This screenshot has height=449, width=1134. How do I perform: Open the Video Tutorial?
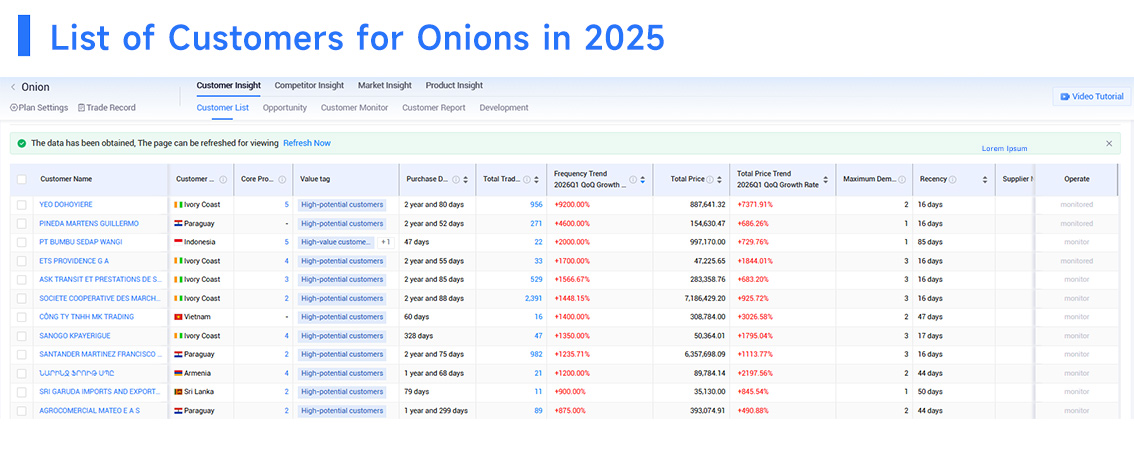[1091, 96]
